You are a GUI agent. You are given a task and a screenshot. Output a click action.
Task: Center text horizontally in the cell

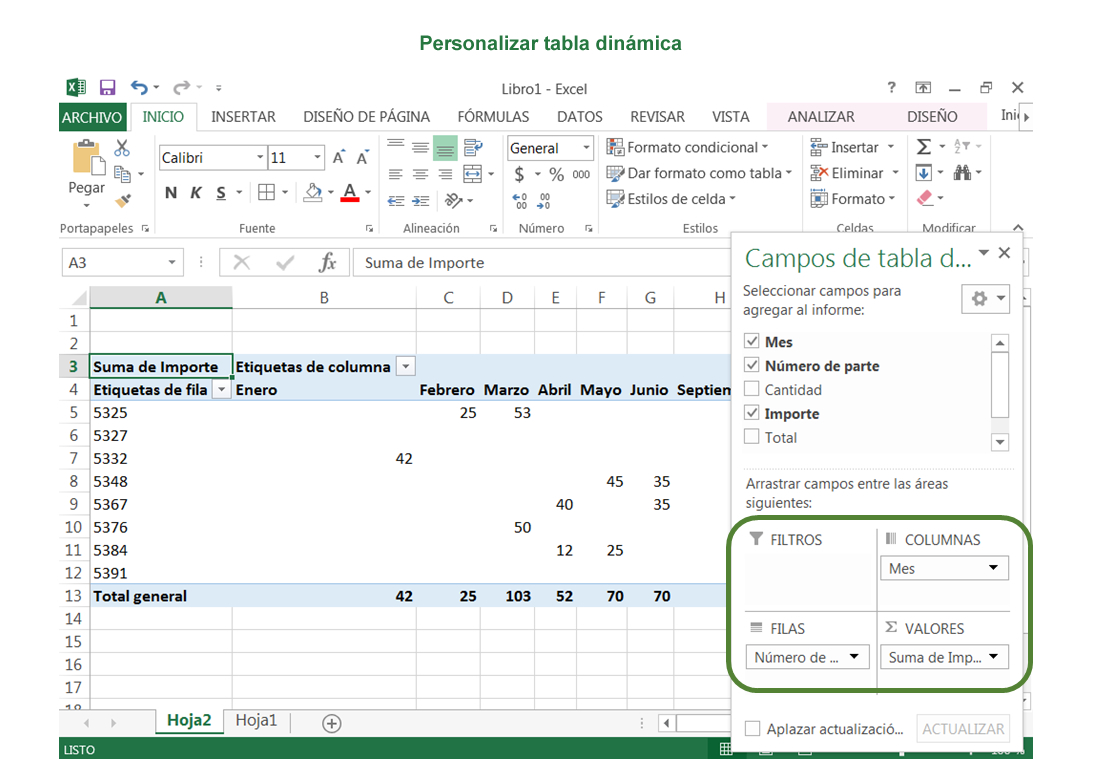tap(420, 174)
